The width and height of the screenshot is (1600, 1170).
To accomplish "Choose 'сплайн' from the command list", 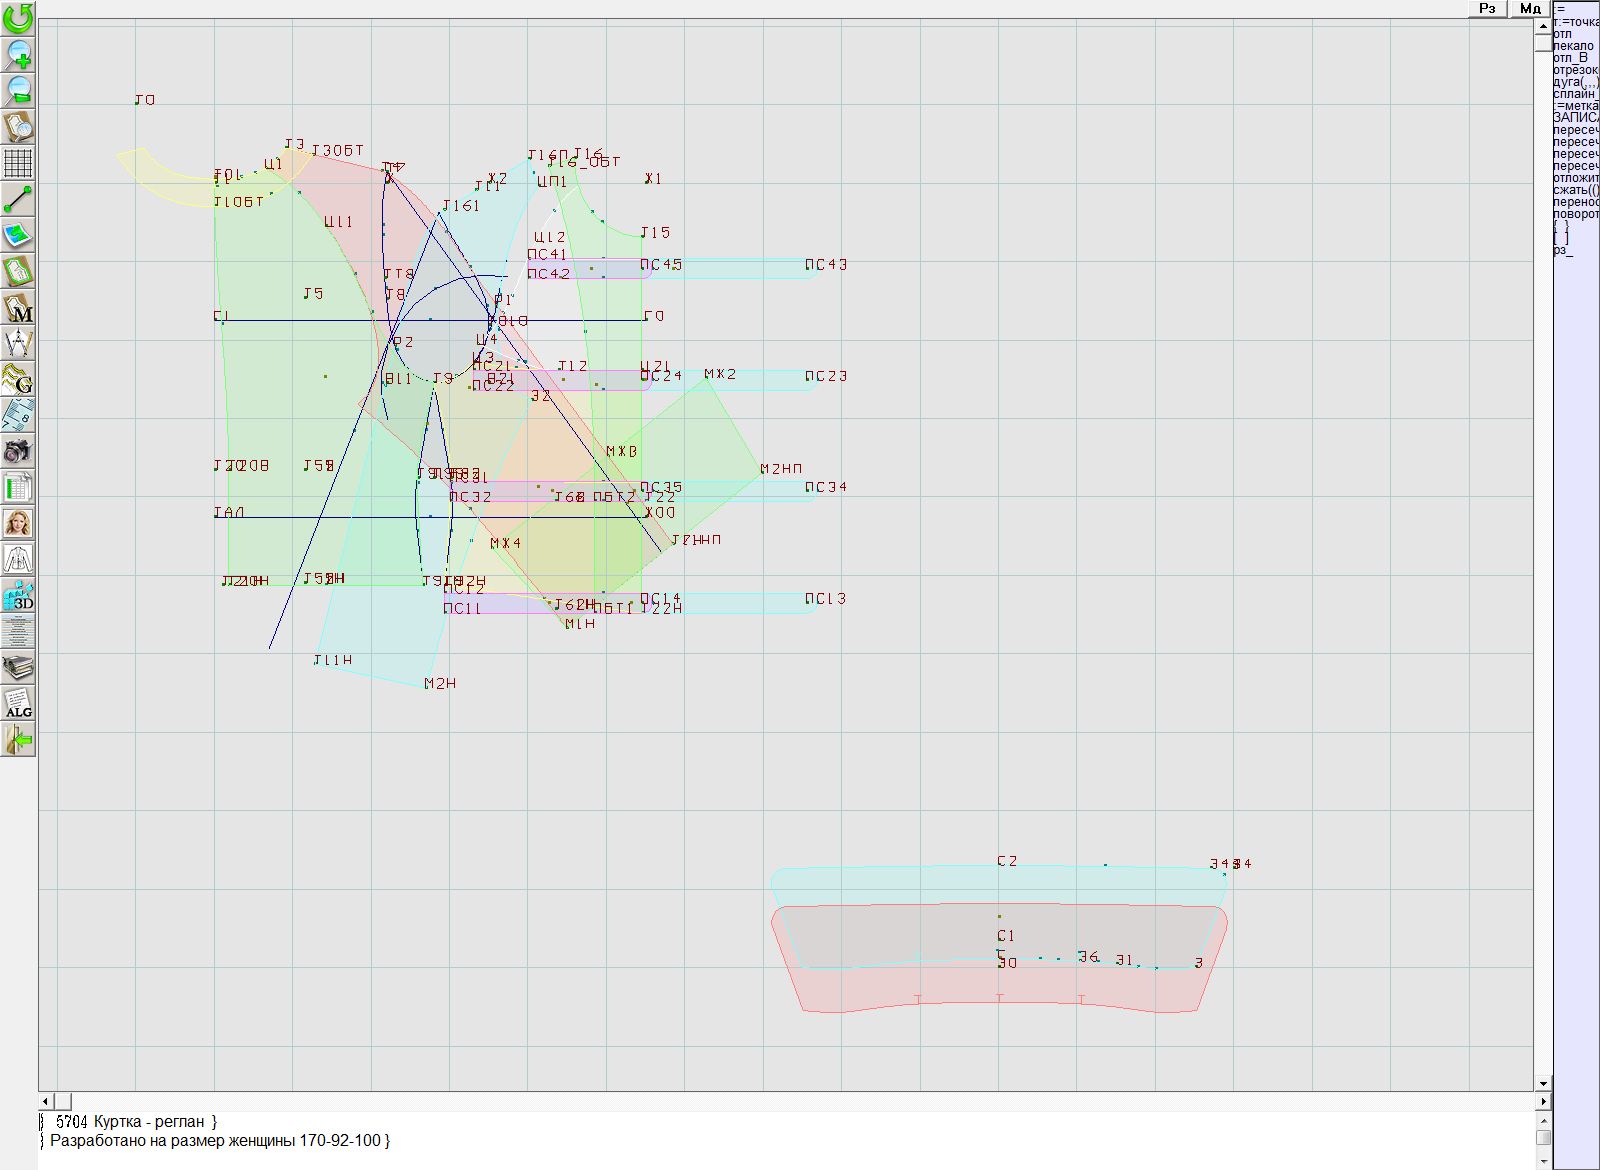I will (1575, 94).
